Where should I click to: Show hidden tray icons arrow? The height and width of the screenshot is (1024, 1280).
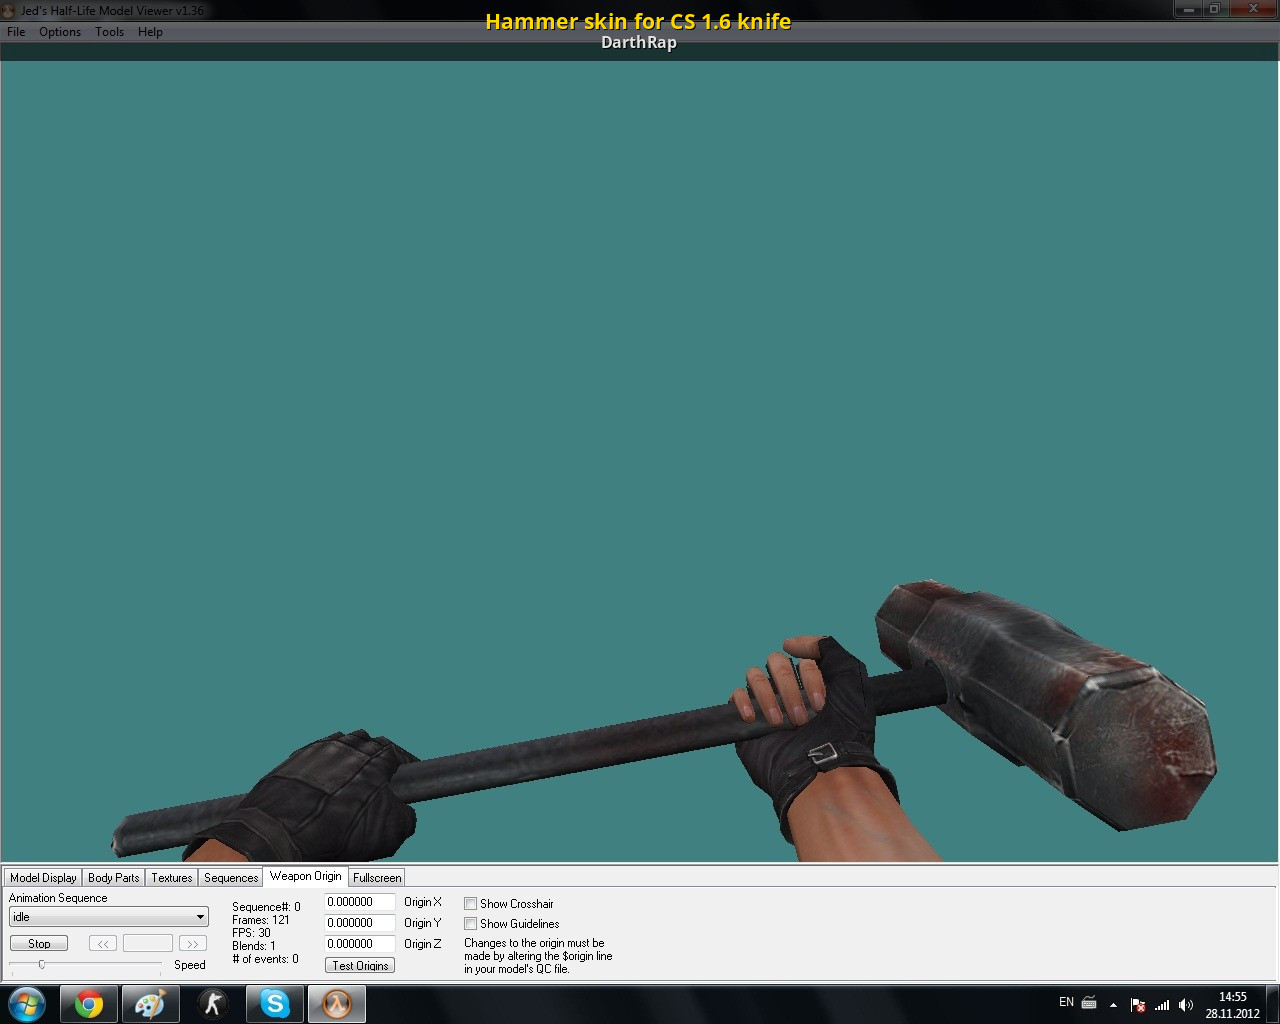[x=1113, y=1005]
